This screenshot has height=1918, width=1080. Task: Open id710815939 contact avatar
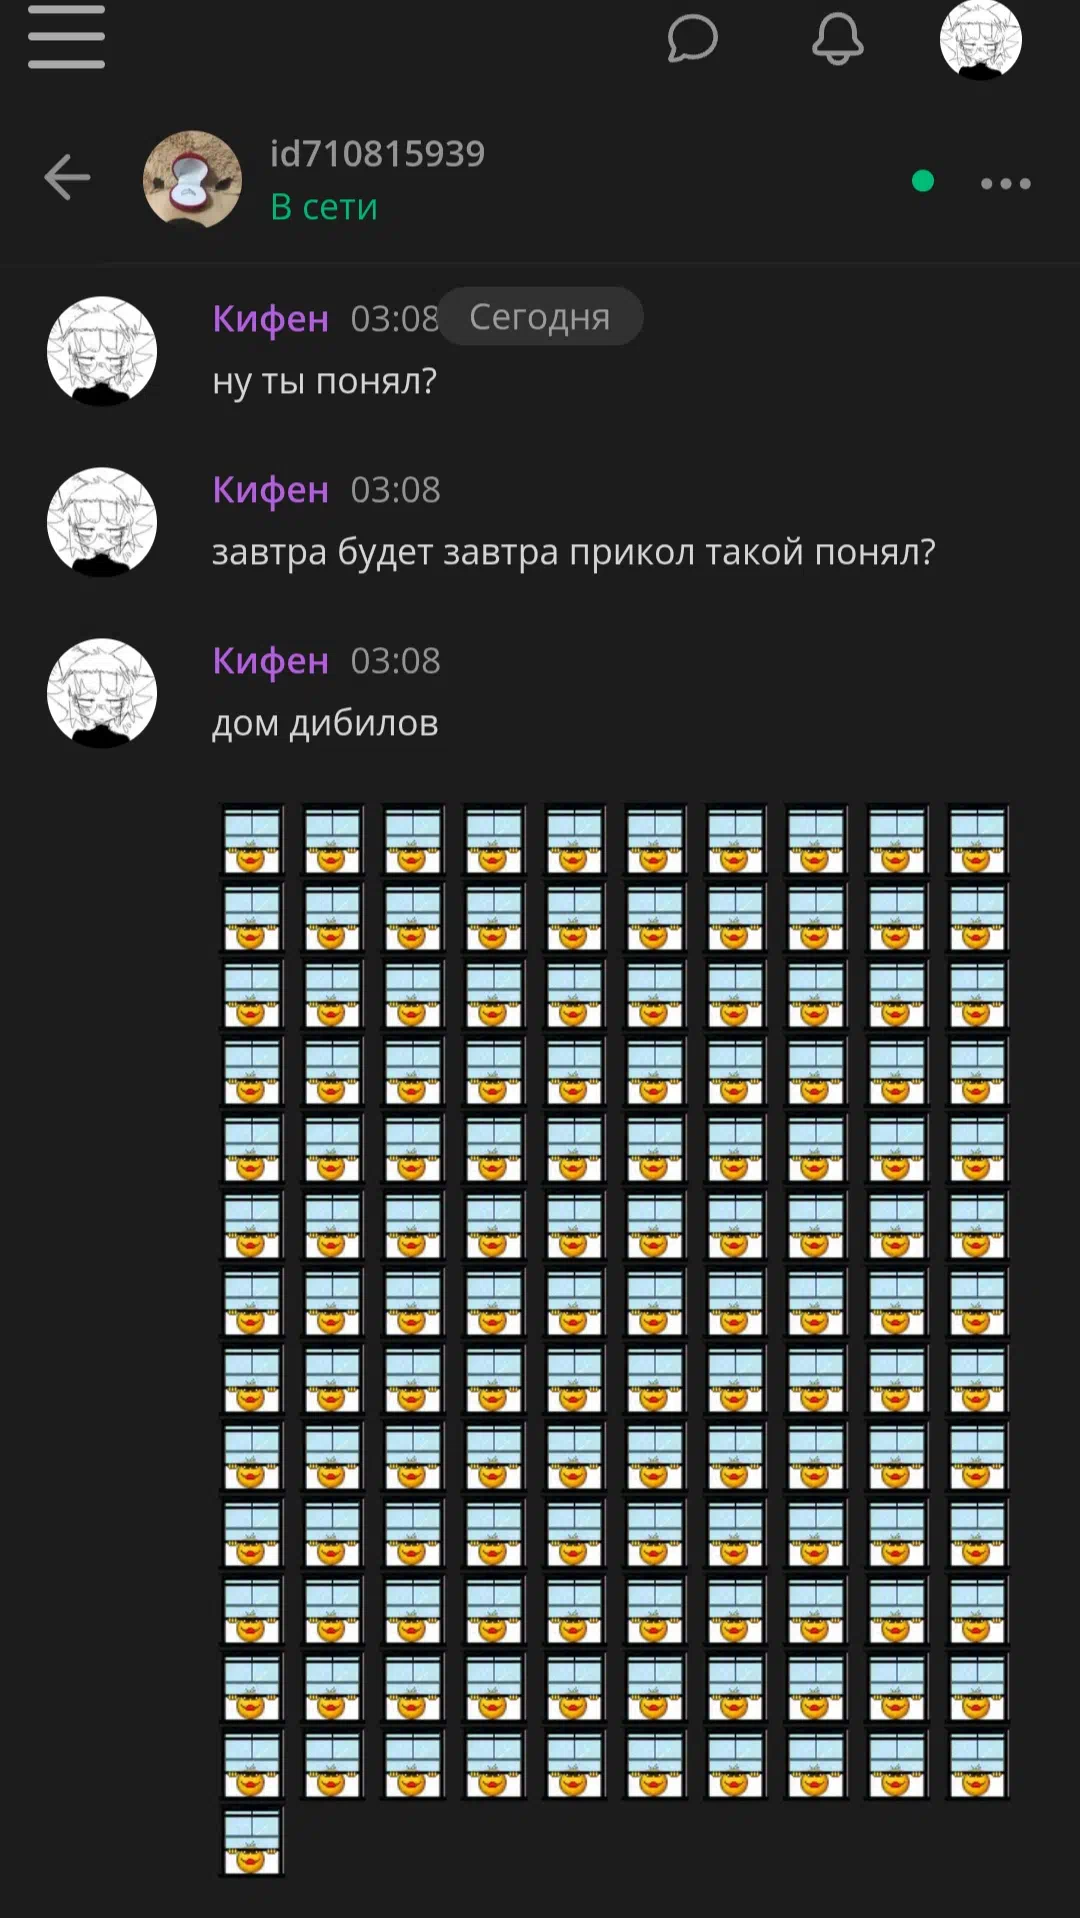[x=192, y=179]
